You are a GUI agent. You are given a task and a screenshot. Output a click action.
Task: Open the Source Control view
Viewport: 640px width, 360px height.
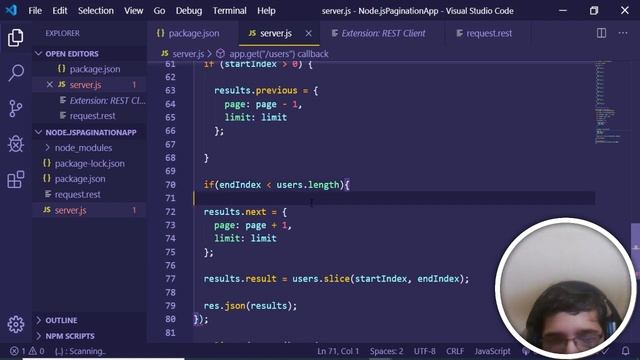click(x=16, y=109)
